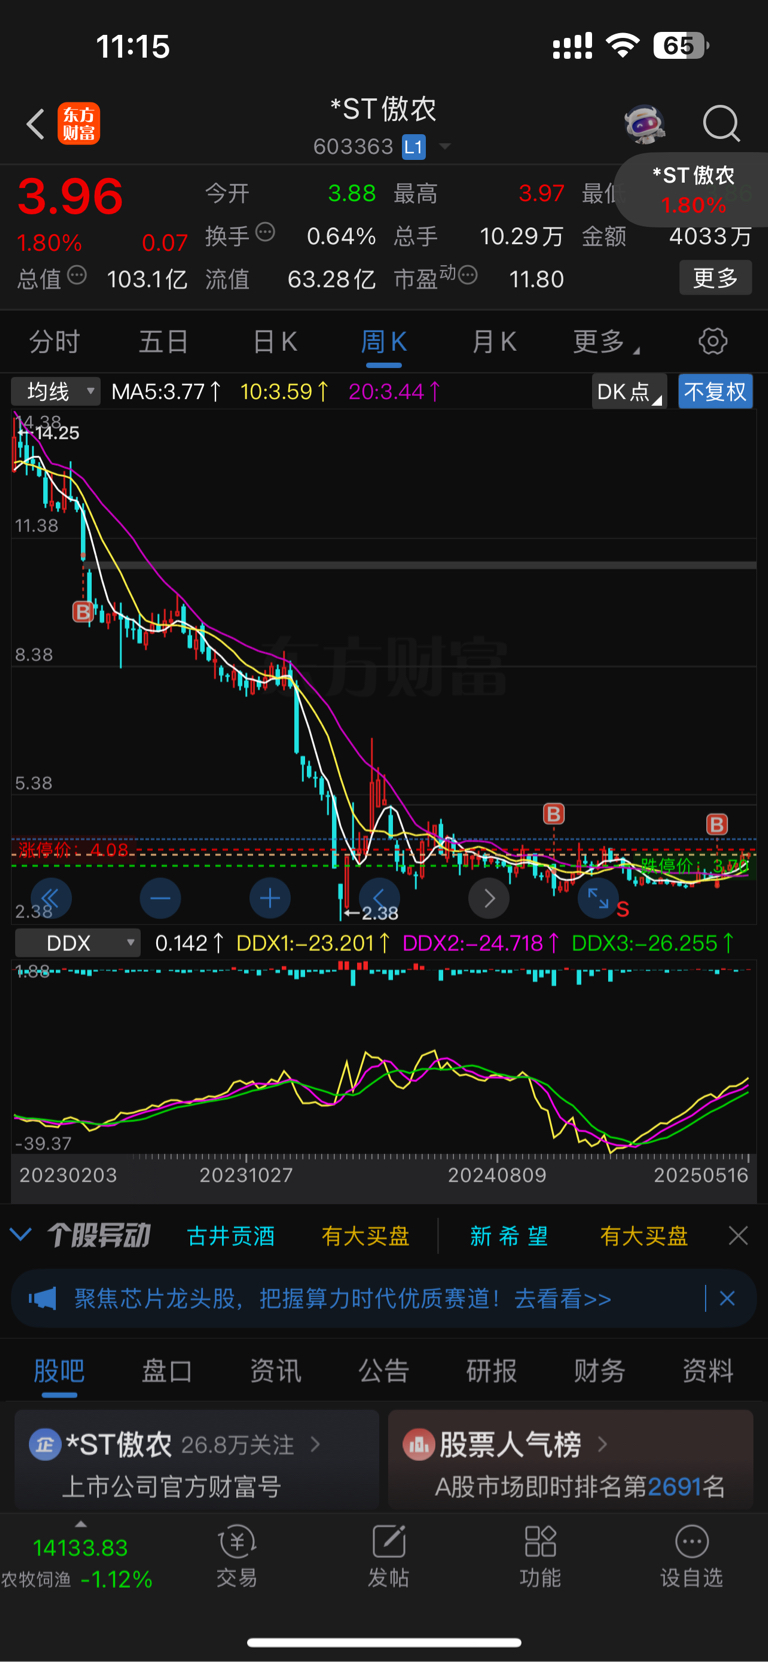Switch to the 盘口 tab
Screen dimensions: 768x1662
167,1370
